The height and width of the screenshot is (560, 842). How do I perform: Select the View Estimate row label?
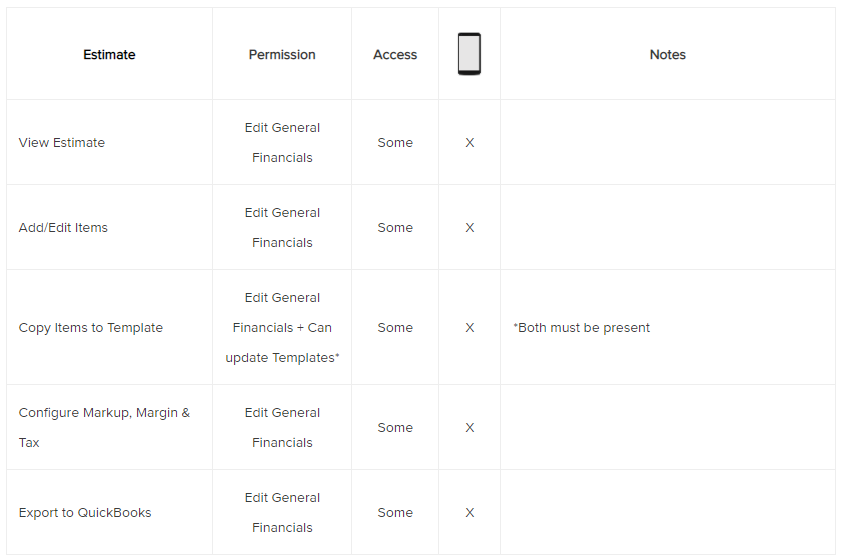point(62,143)
